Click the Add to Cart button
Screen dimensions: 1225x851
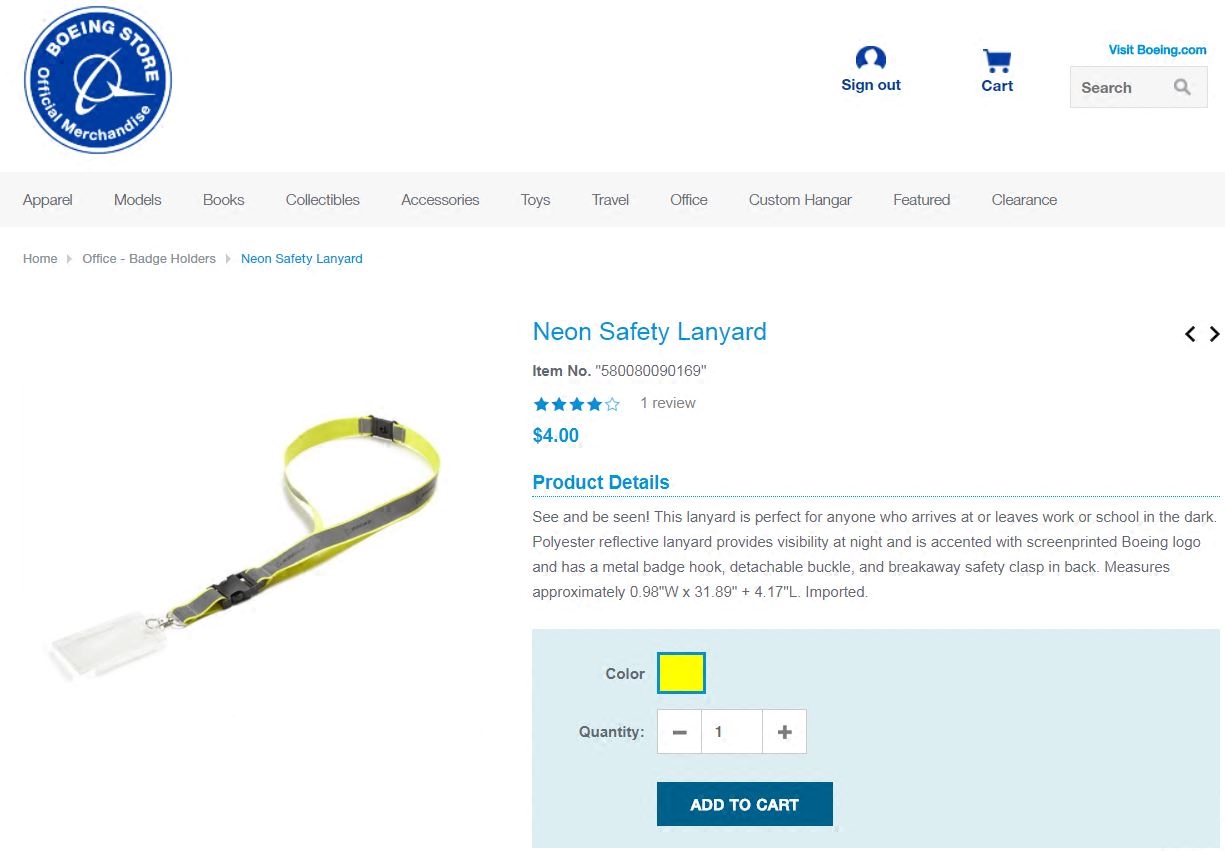tap(745, 804)
